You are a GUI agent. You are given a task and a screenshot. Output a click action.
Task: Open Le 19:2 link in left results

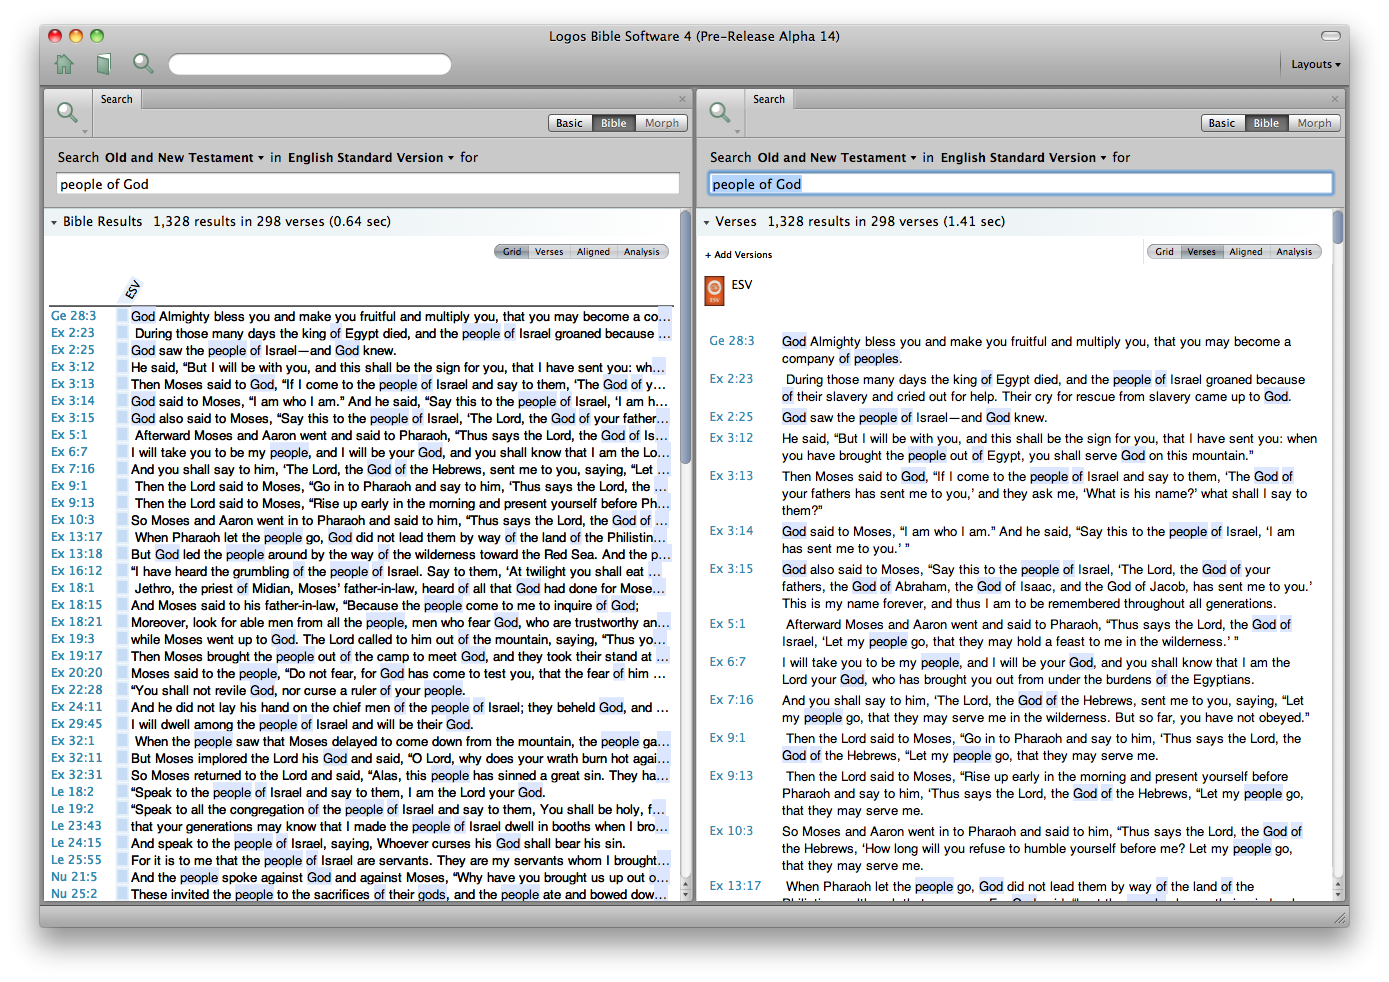[x=73, y=809]
